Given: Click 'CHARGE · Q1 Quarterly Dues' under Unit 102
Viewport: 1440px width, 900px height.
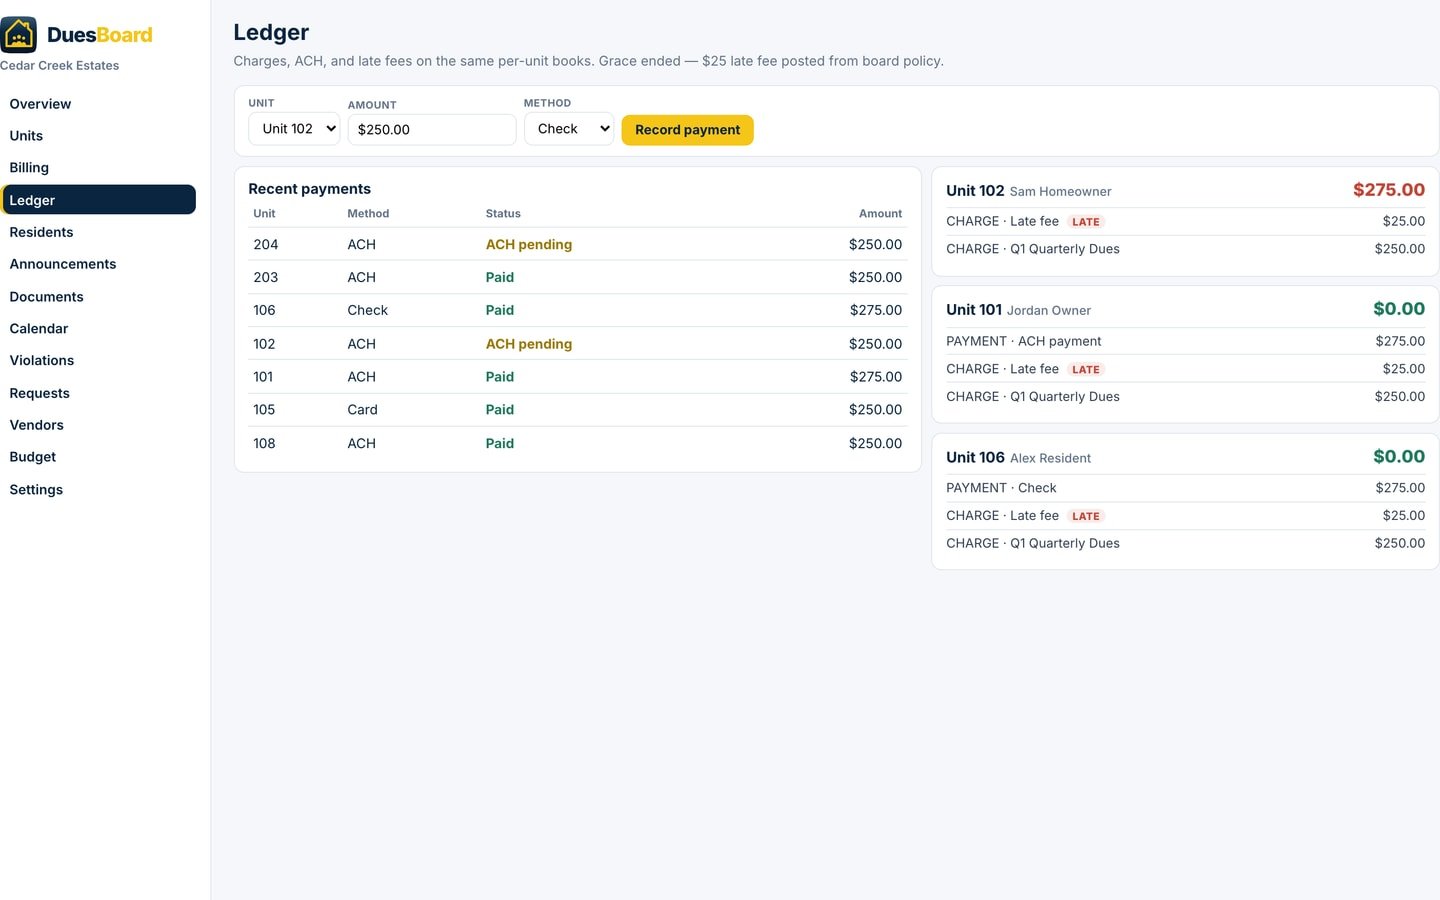Looking at the screenshot, I should pos(1033,249).
